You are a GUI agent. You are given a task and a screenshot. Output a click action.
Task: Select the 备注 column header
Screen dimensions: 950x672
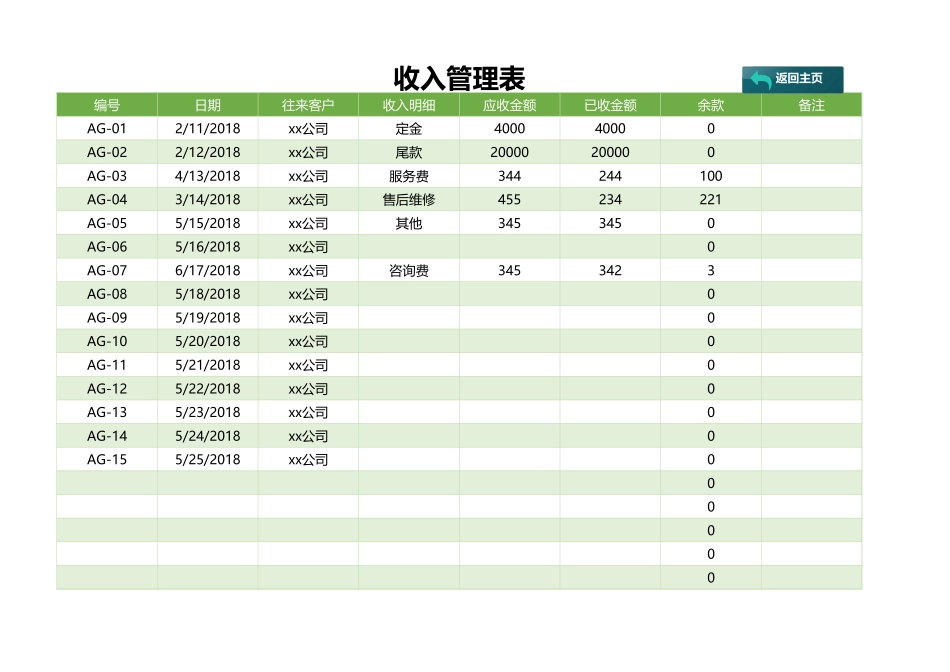click(811, 105)
